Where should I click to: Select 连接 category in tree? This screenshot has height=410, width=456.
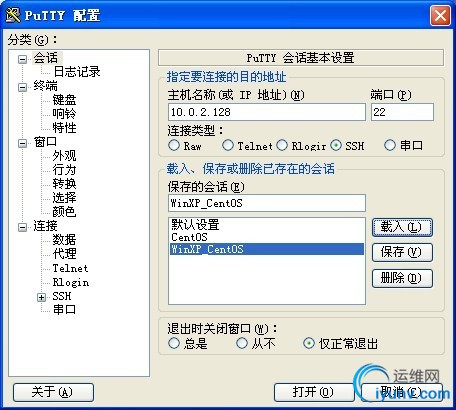pos(45,226)
